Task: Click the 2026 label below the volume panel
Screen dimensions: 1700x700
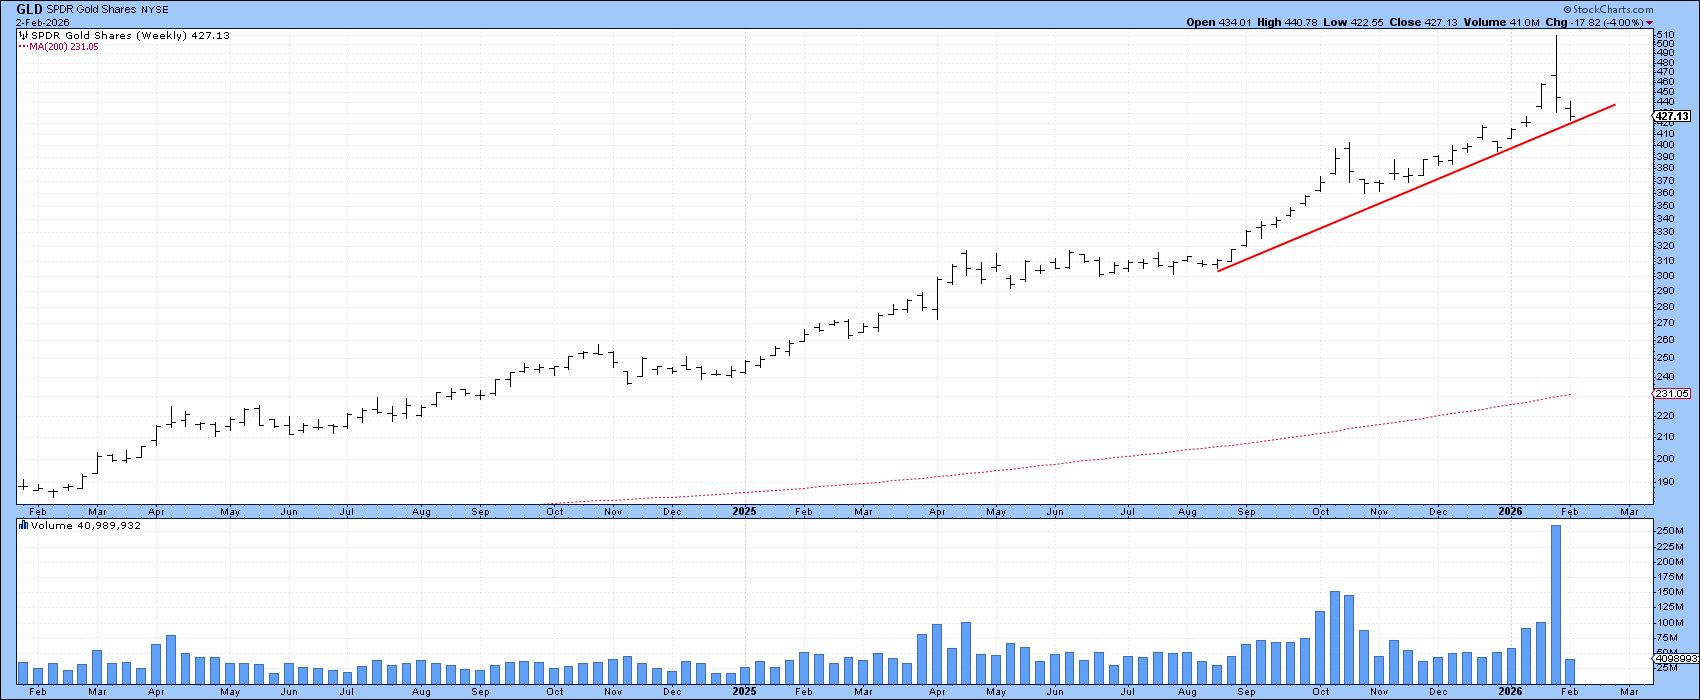Action: point(1510,690)
